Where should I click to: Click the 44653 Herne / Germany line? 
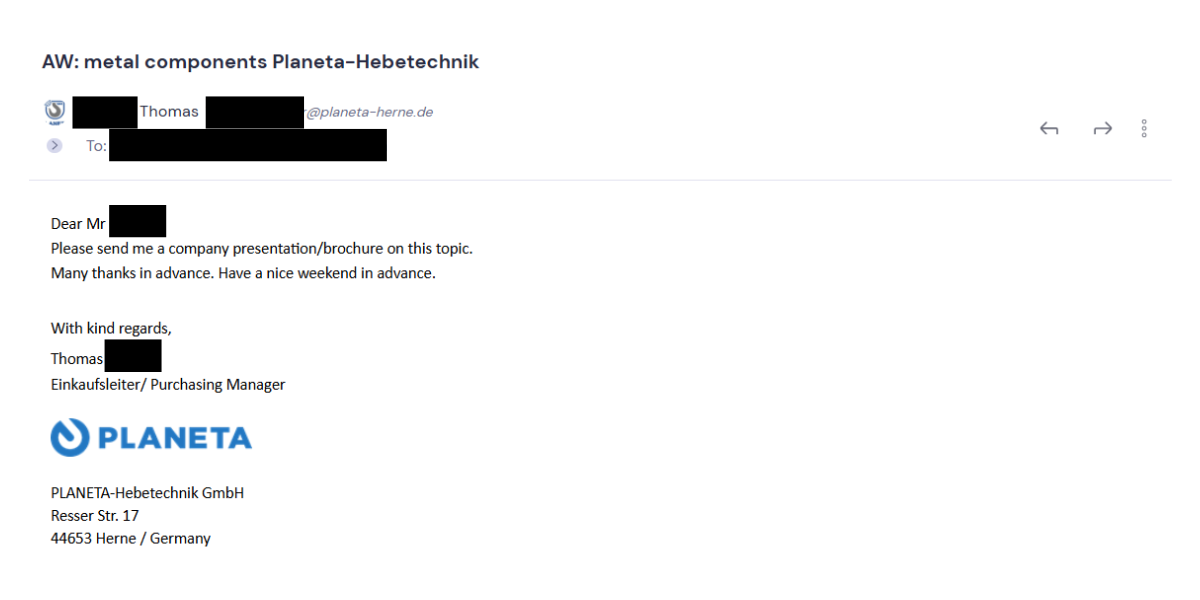point(131,538)
